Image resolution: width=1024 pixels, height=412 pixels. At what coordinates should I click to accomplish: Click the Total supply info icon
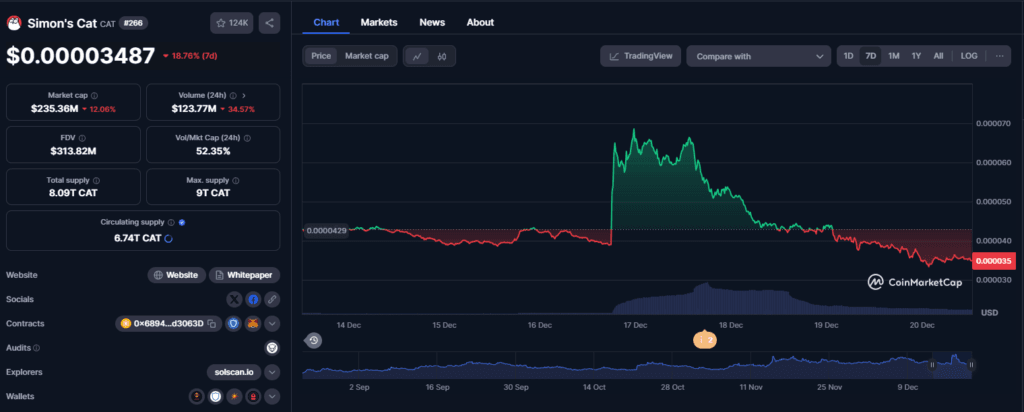tap(97, 180)
